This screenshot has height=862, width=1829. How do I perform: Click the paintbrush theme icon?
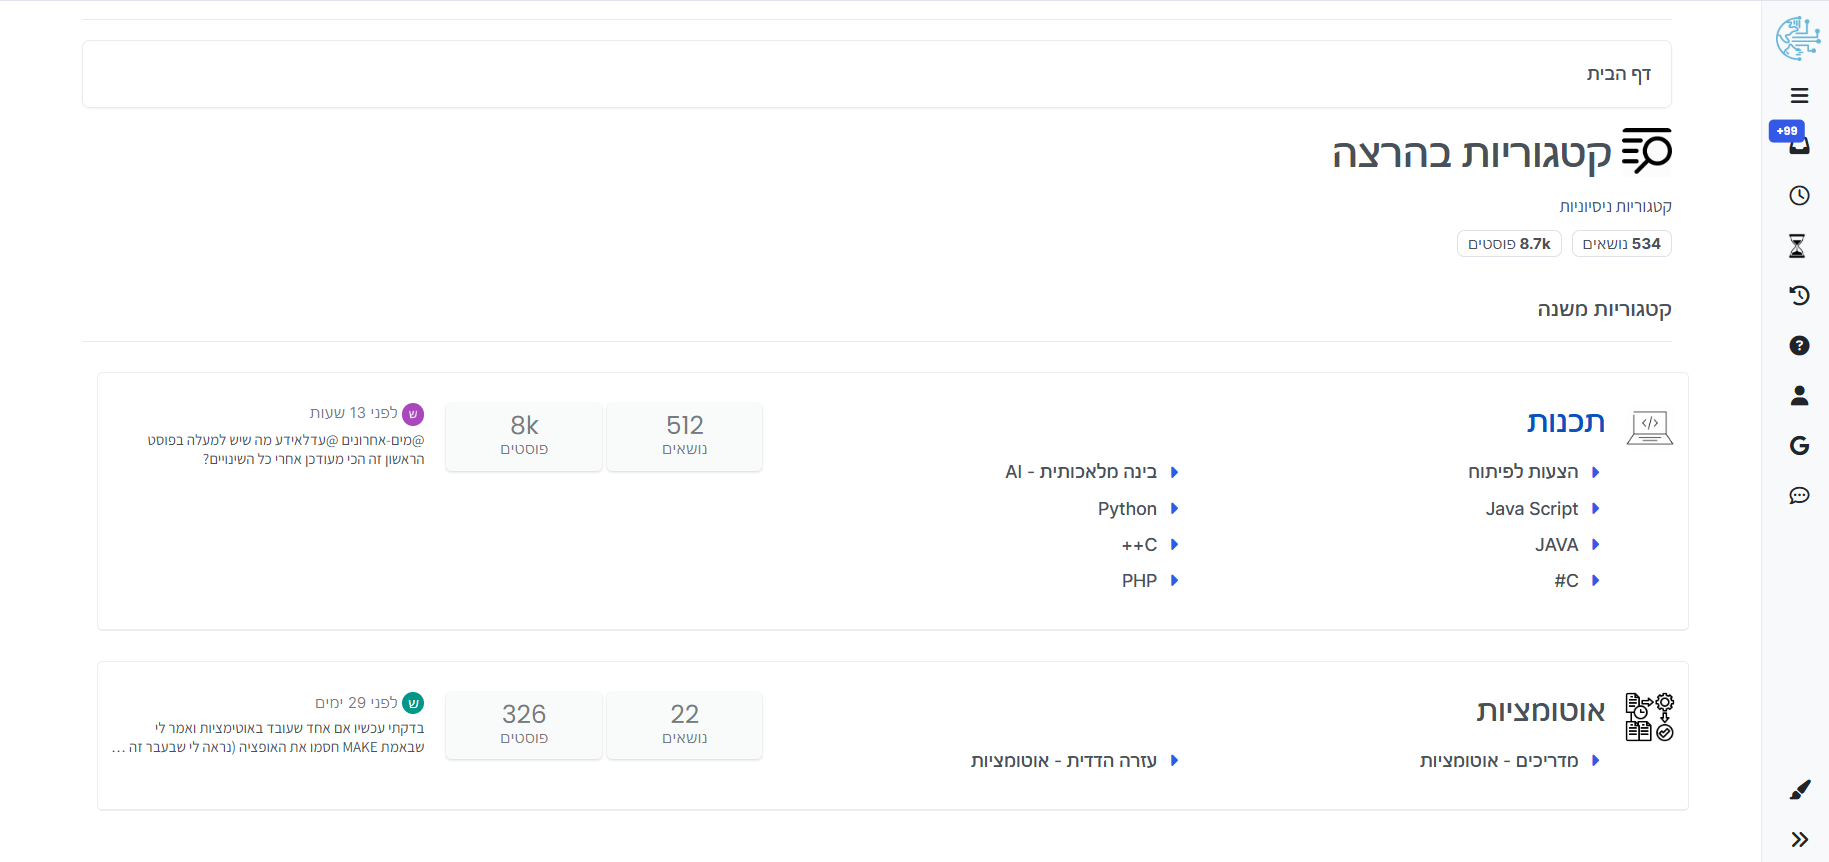point(1799,790)
